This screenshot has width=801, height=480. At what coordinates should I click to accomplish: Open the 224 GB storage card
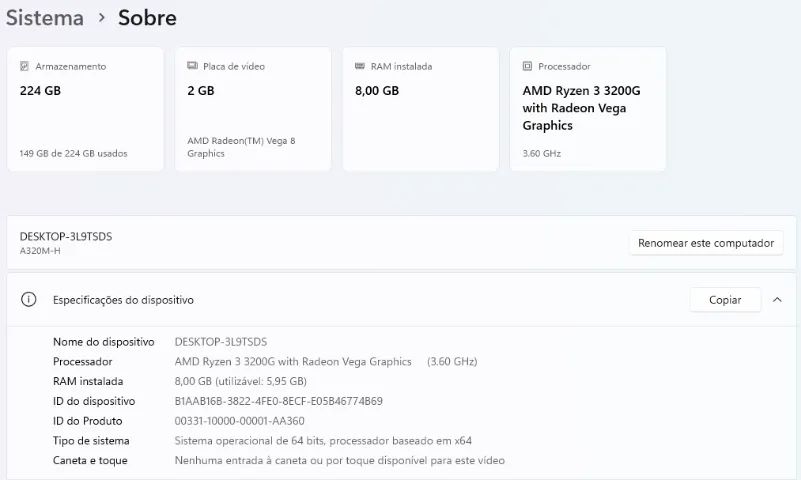[85, 109]
